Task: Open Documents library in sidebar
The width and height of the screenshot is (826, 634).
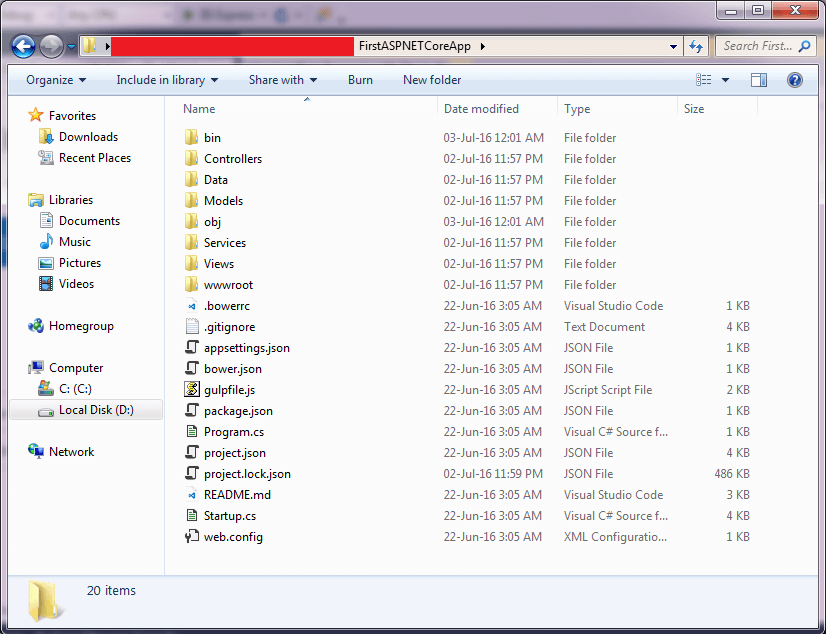Action: [89, 221]
